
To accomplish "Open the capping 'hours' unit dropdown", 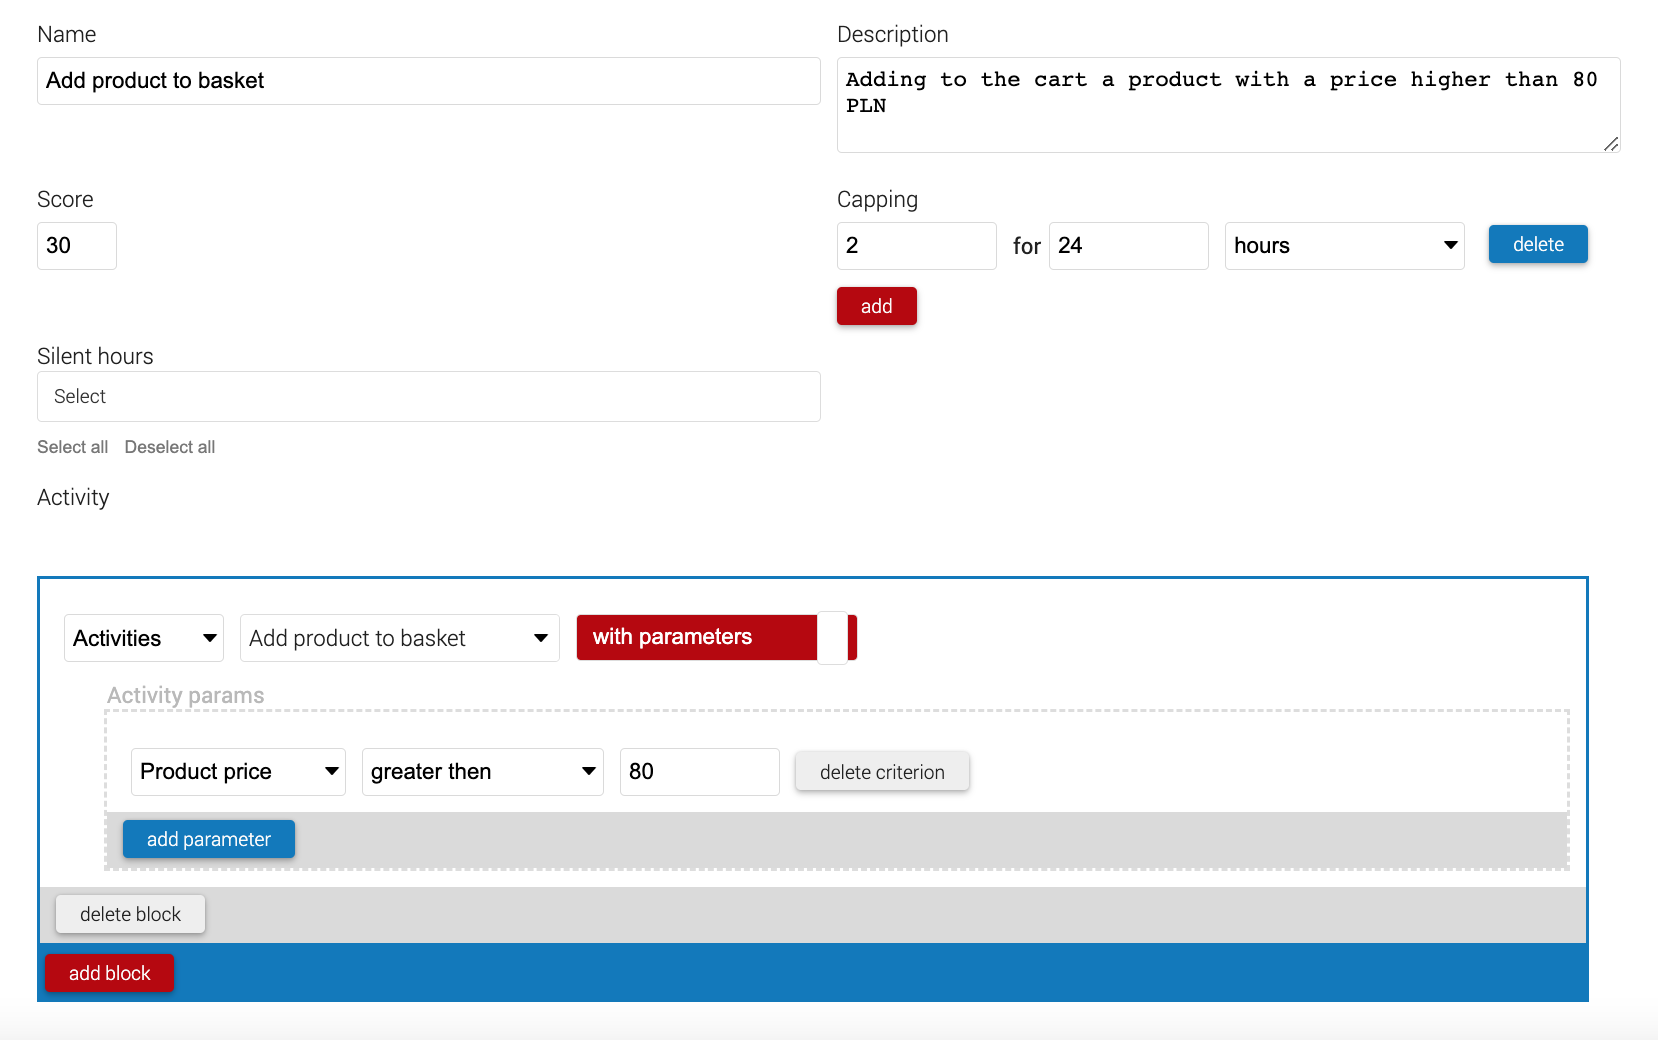I will pos(1345,246).
